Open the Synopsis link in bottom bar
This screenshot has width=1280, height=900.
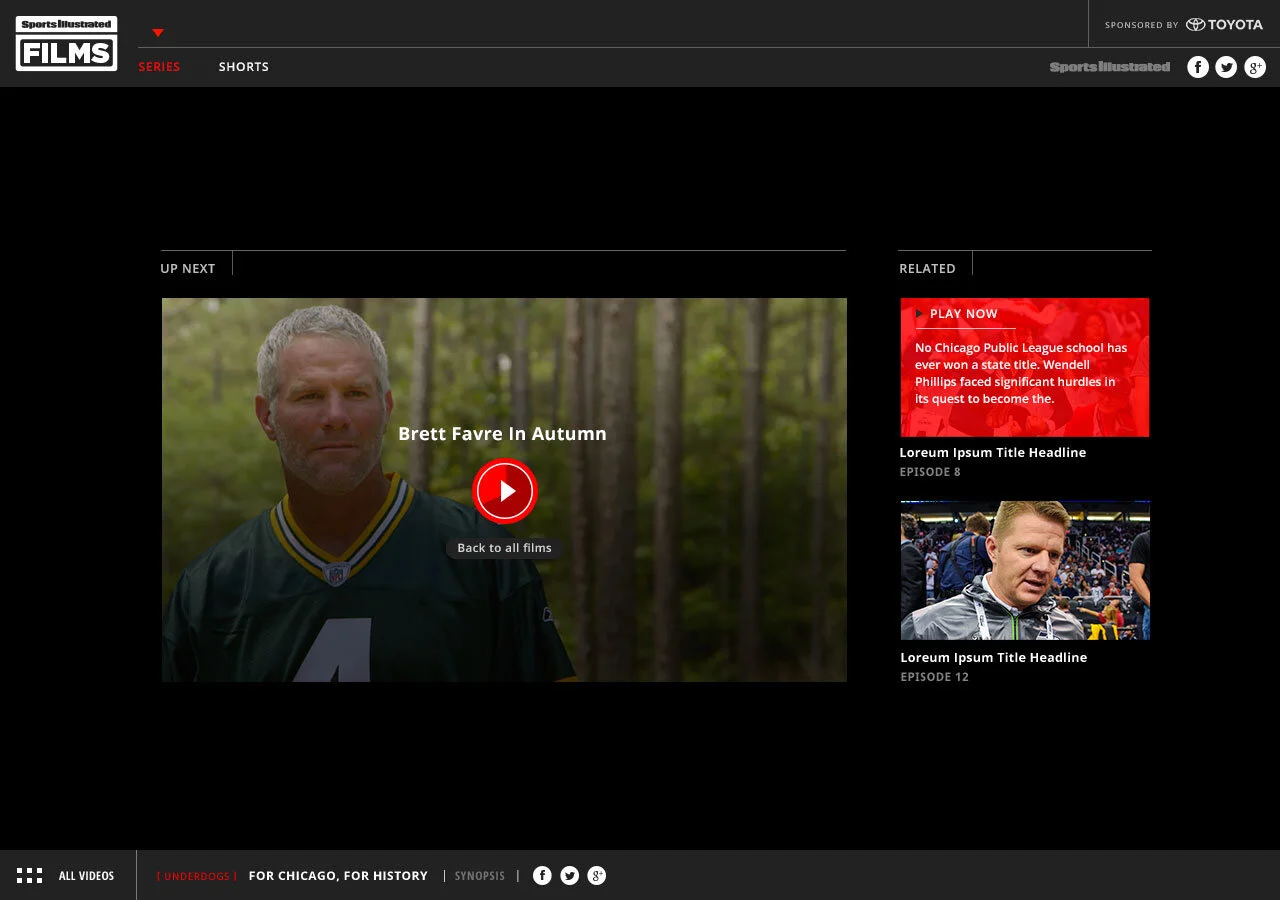tap(480, 876)
